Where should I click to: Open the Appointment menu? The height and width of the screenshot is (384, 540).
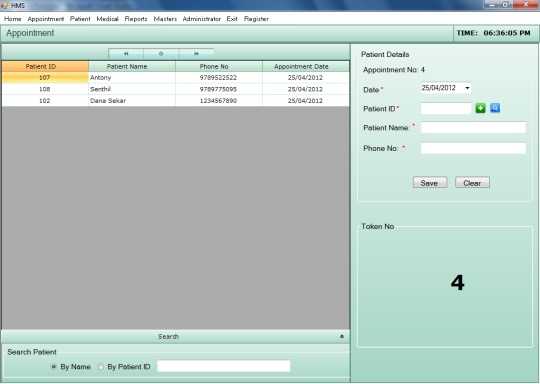[x=46, y=19]
